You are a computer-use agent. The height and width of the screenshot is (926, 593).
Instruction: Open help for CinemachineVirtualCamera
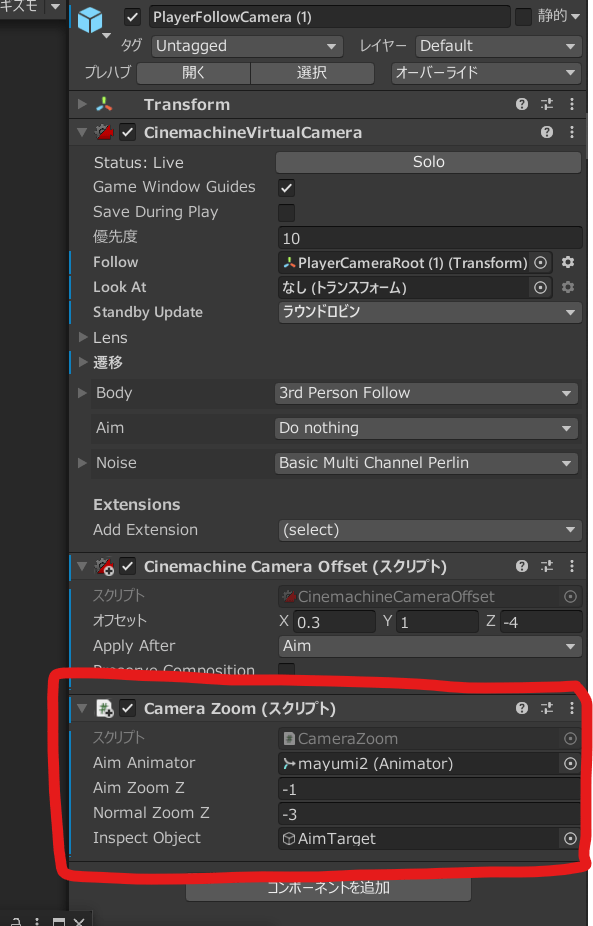pos(547,132)
